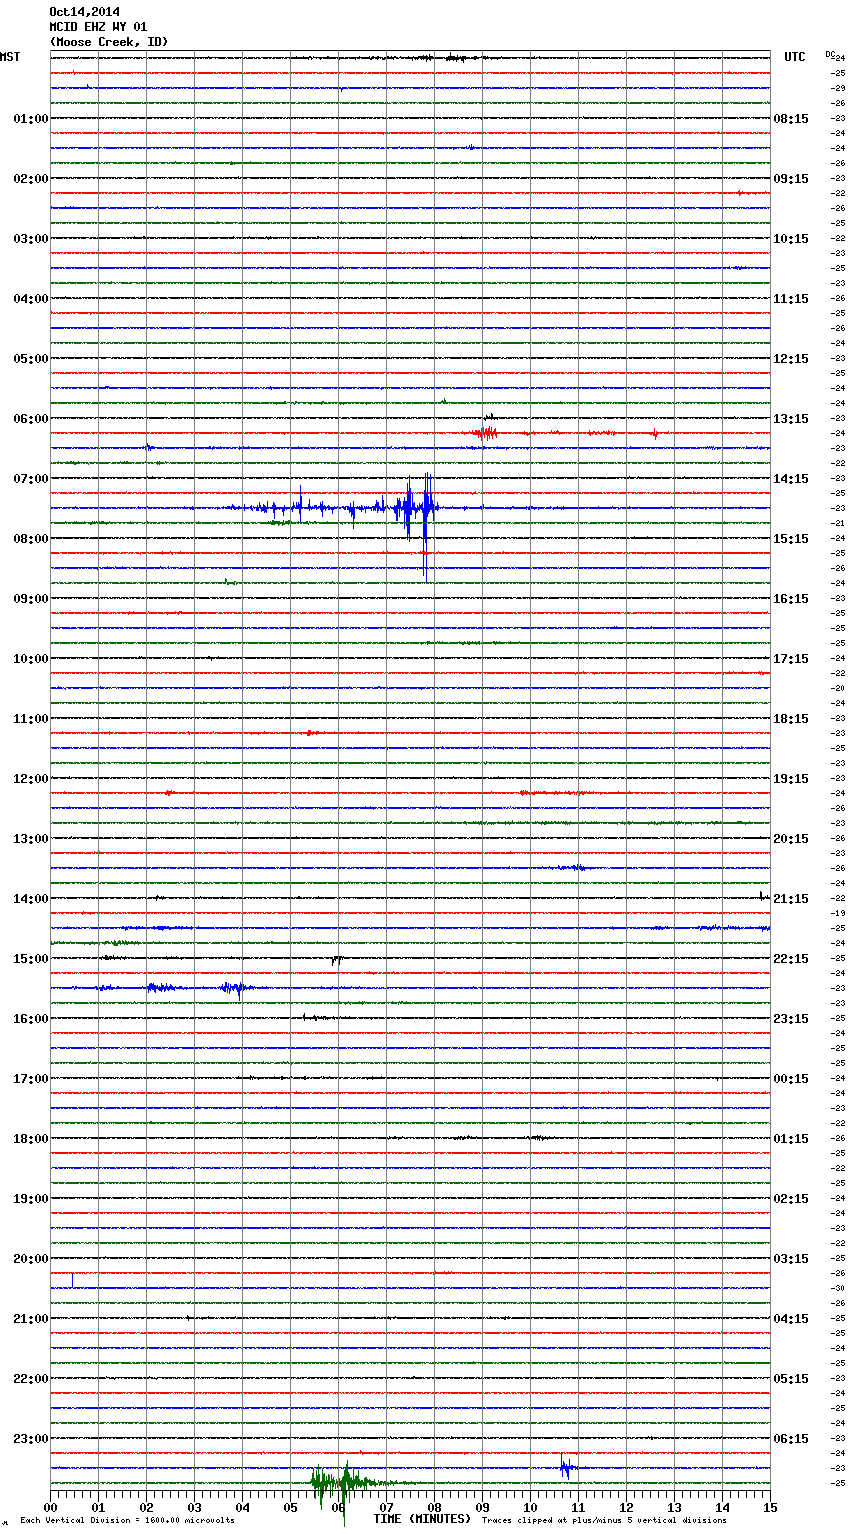Click the 'UTC' time zone label
Image resolution: width=850 pixels, height=1534 pixels.
794,57
